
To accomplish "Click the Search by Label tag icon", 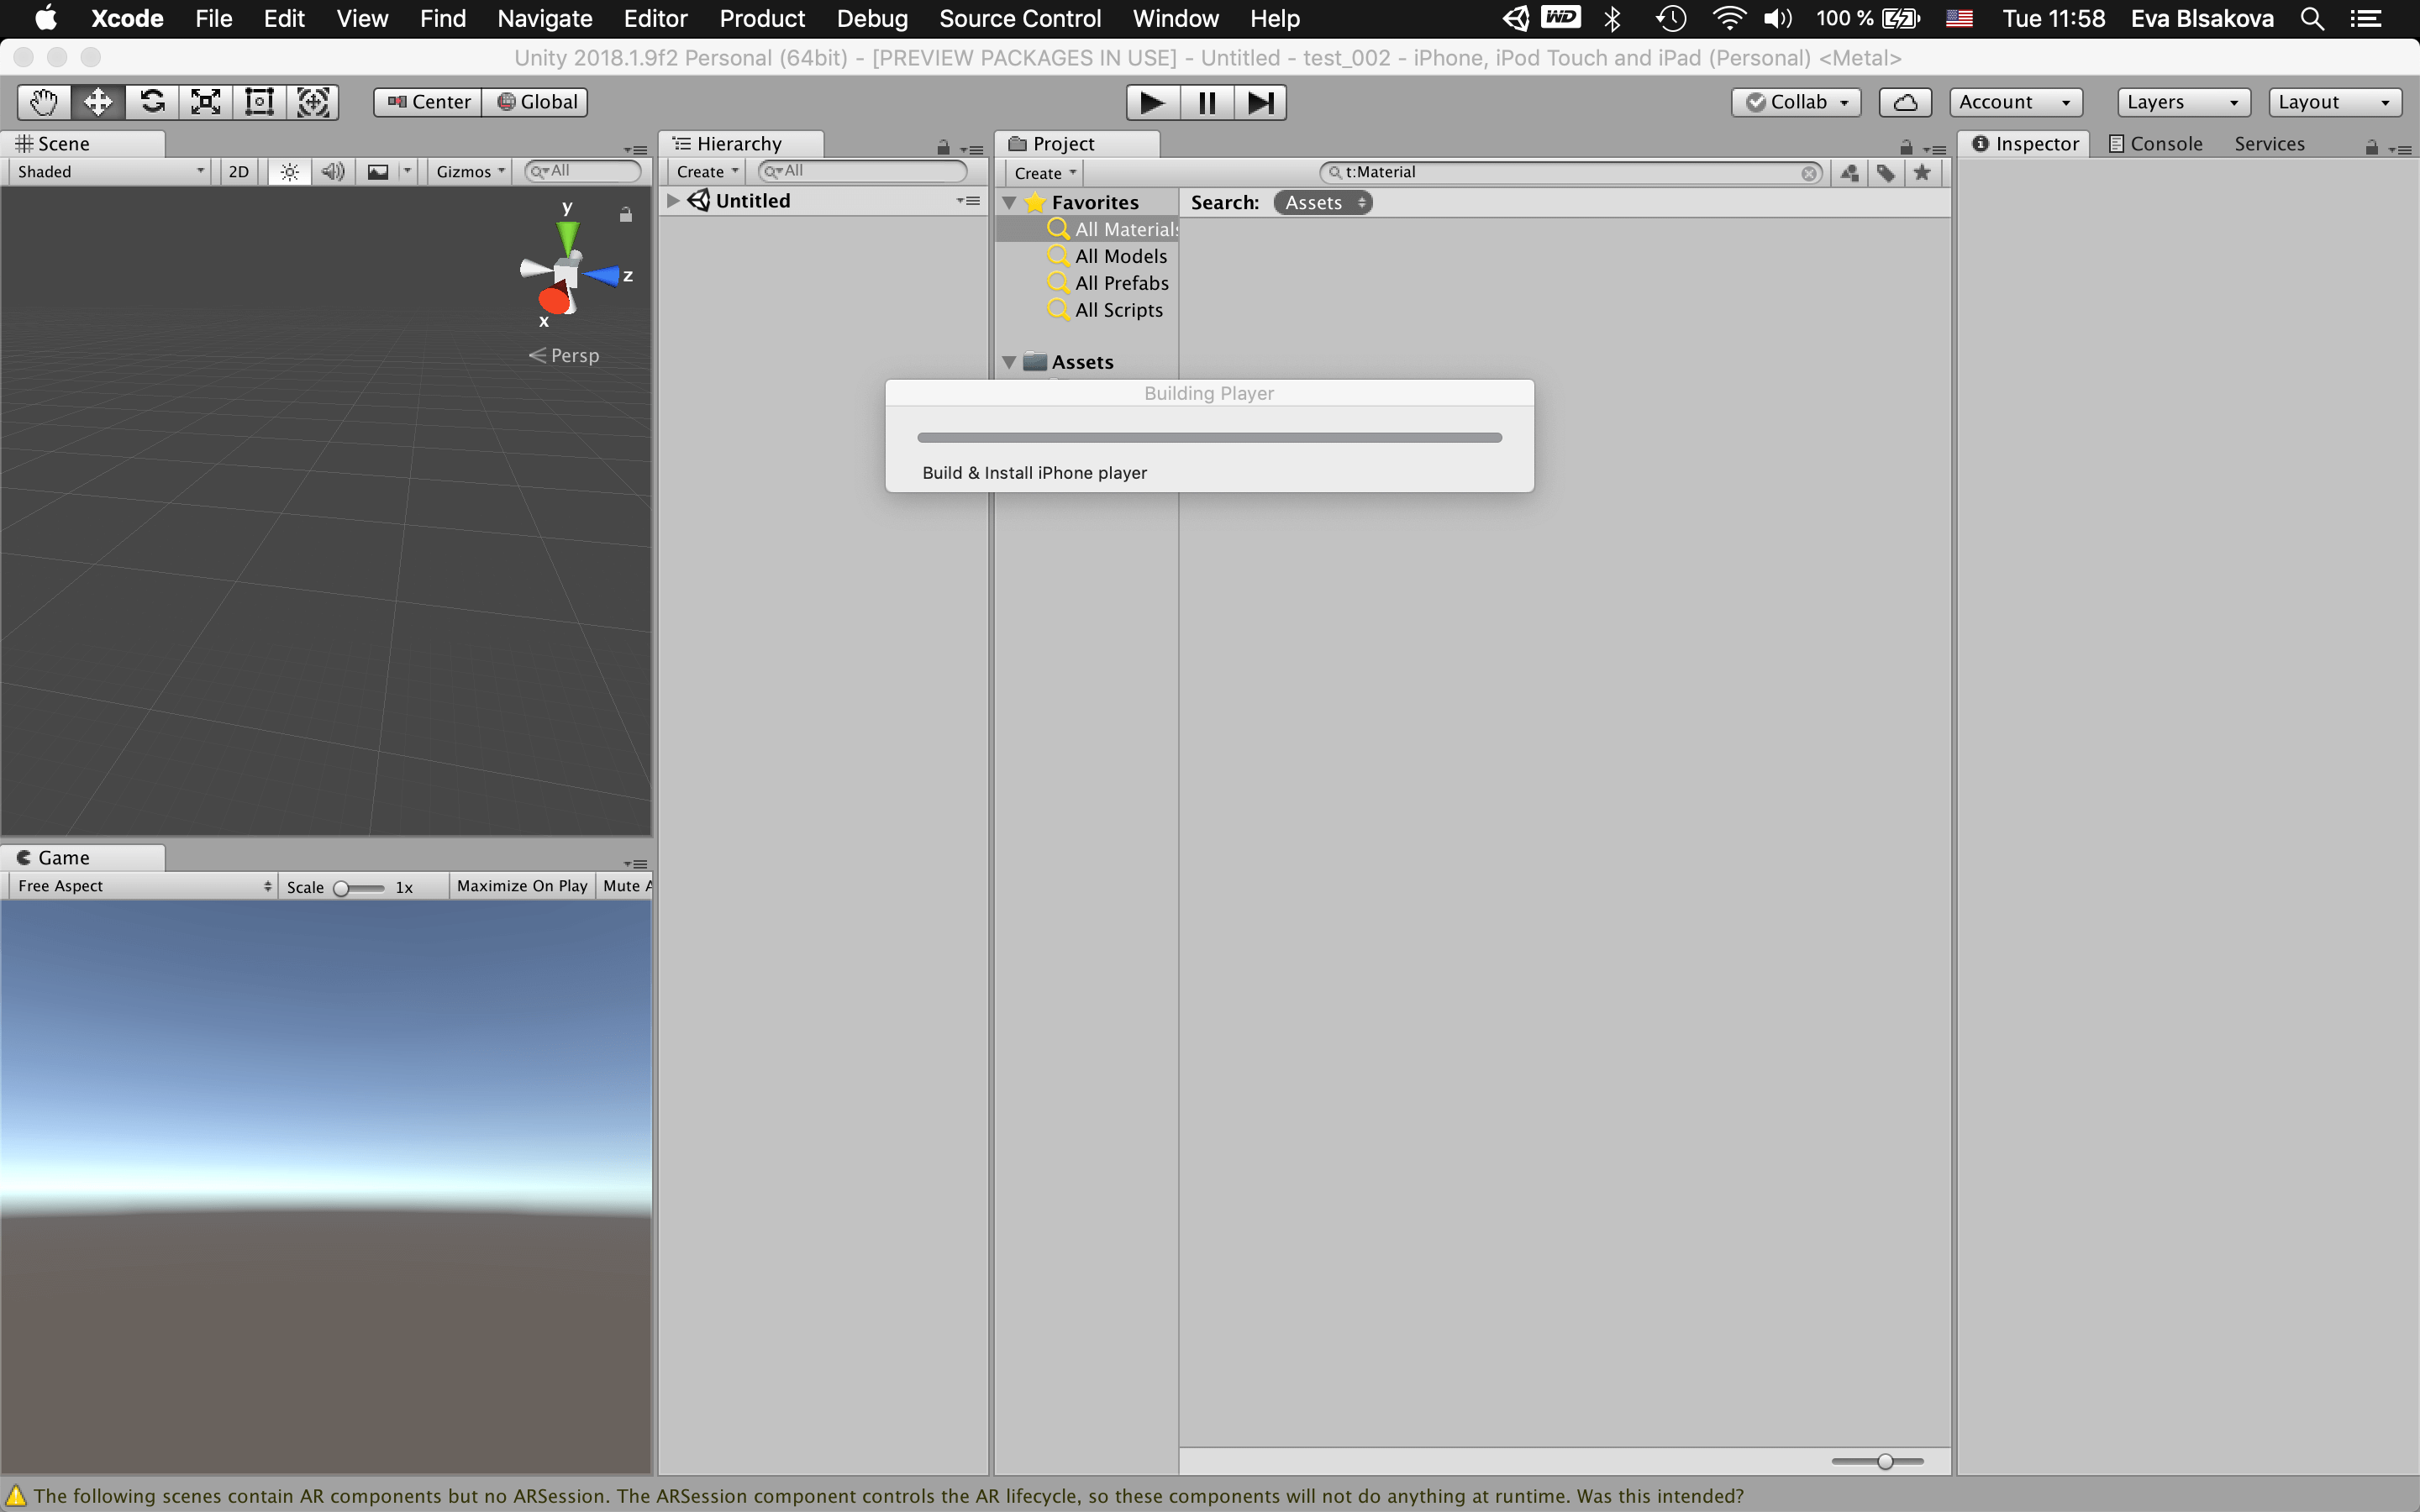I will click(1885, 173).
